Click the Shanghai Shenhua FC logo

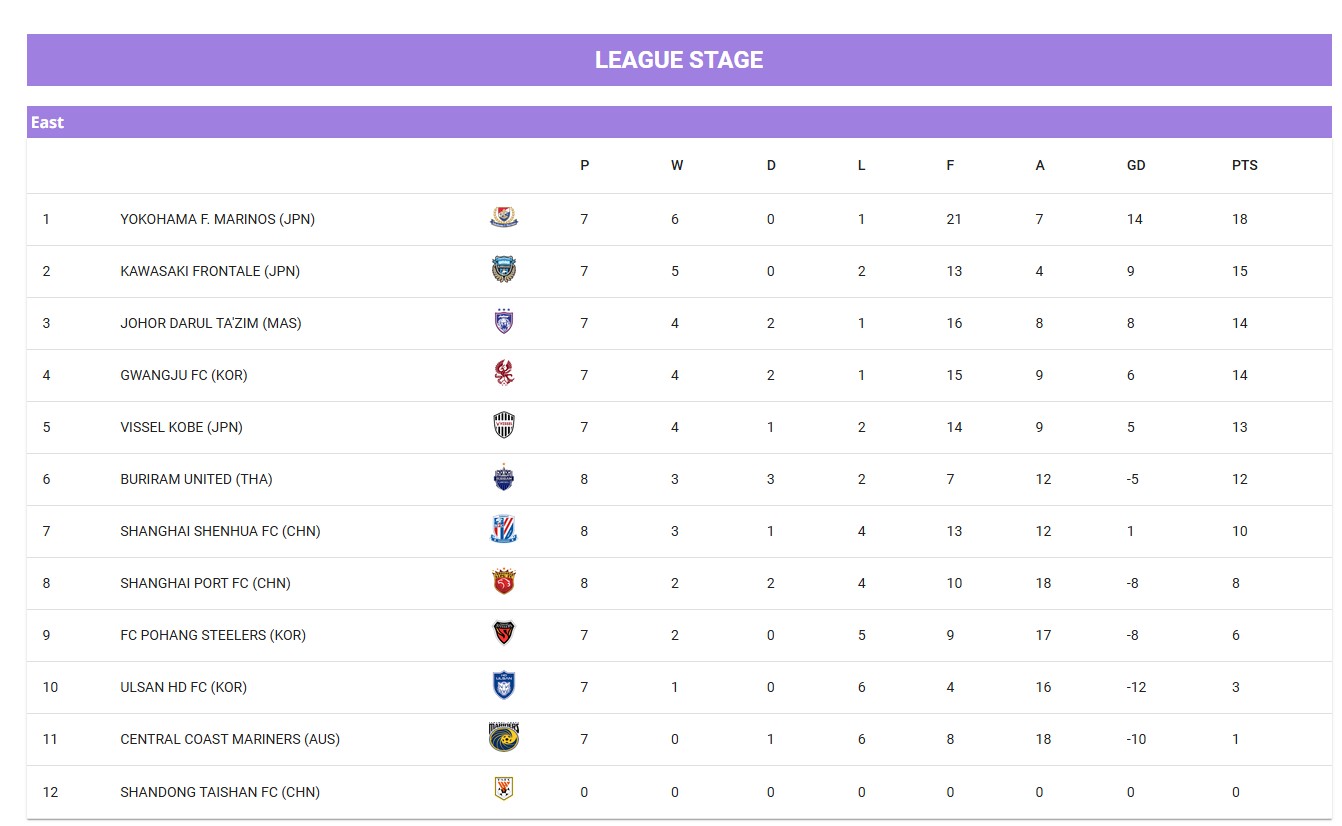(504, 529)
